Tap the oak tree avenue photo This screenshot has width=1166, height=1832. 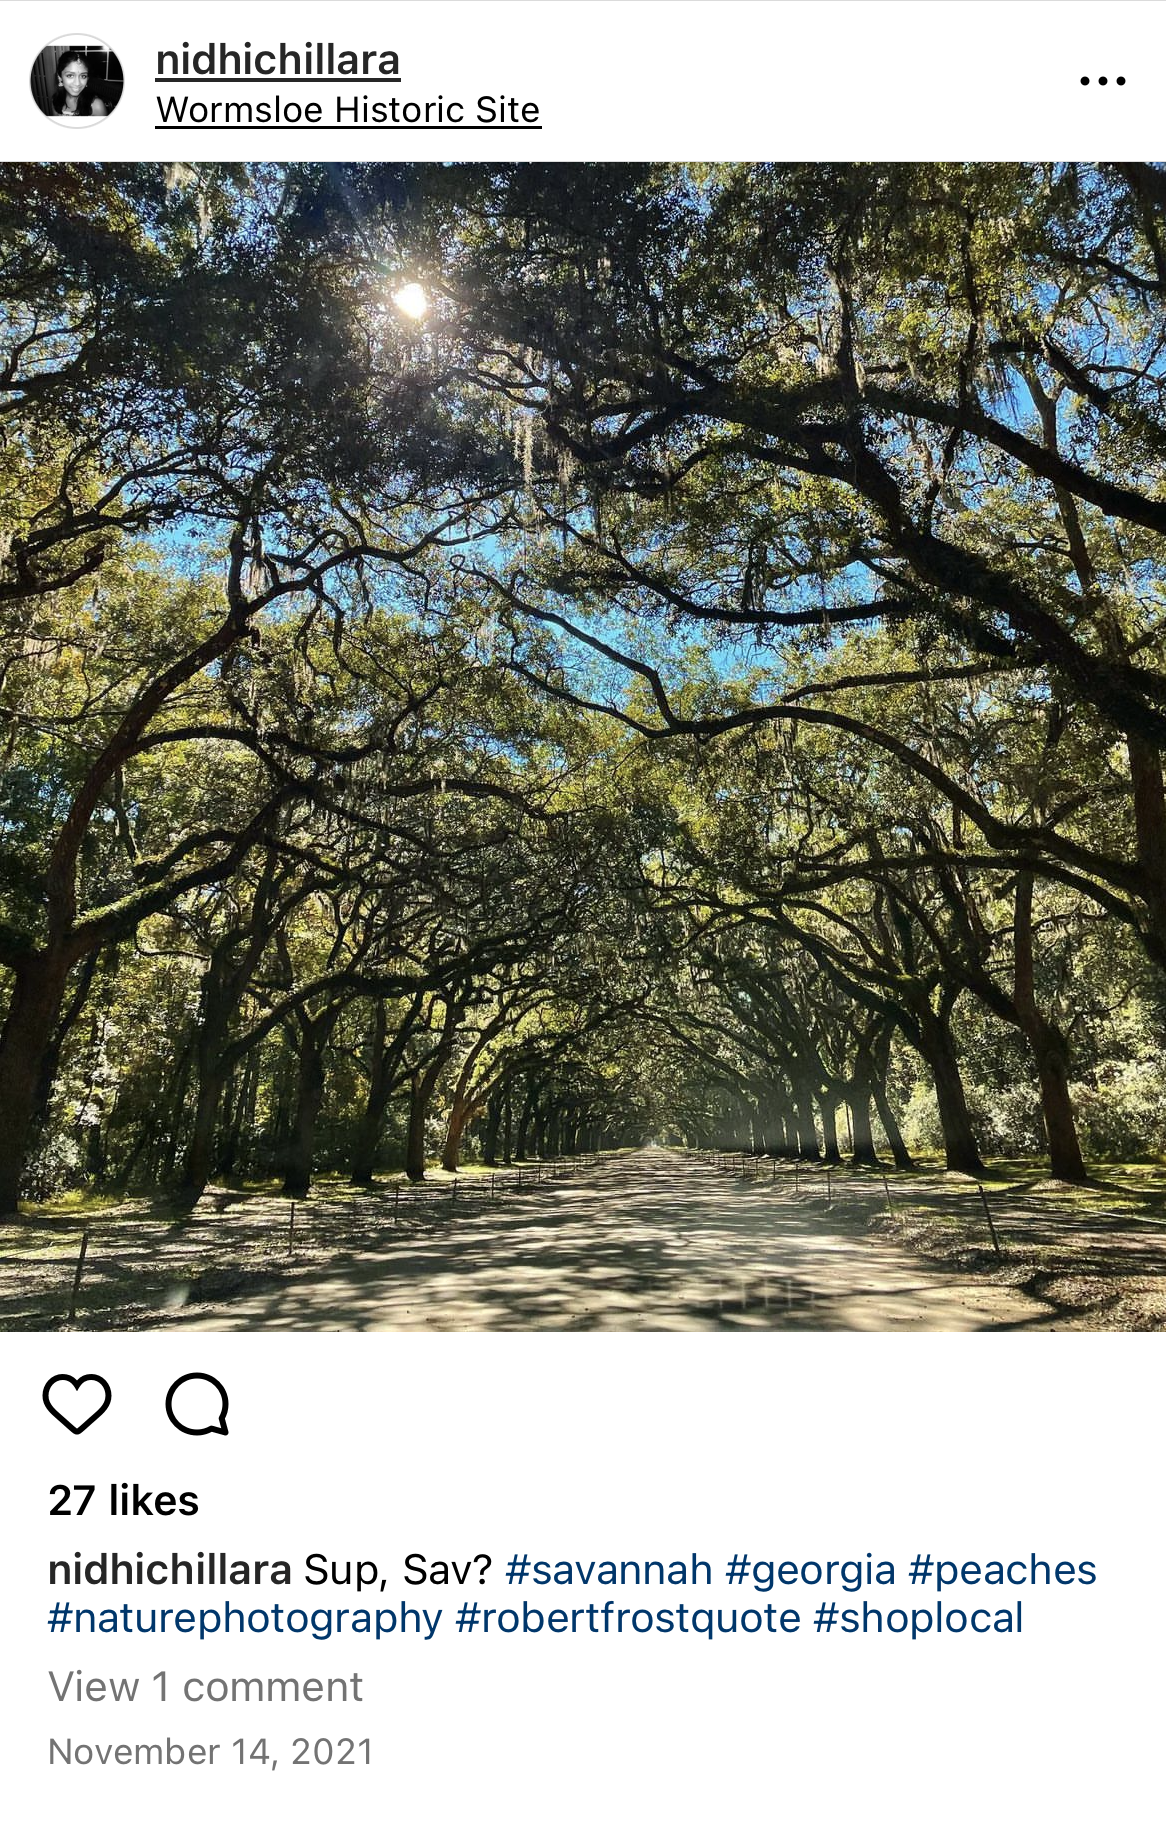click(x=583, y=746)
